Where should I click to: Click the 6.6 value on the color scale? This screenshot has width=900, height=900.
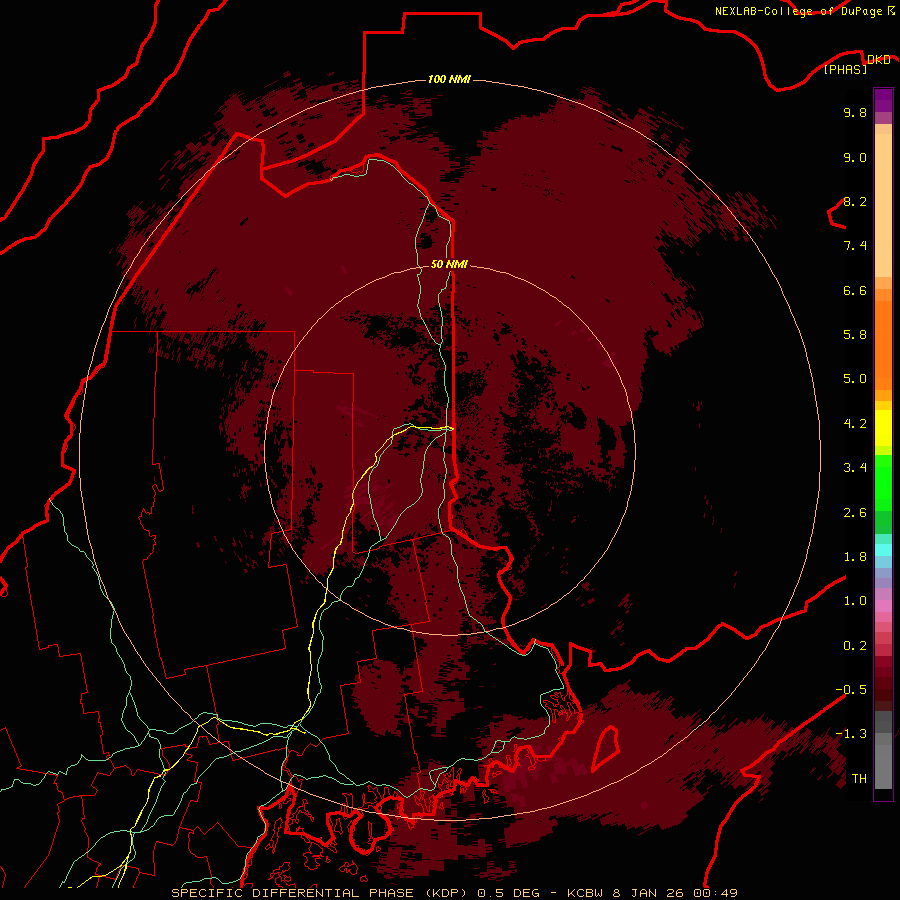click(855, 290)
